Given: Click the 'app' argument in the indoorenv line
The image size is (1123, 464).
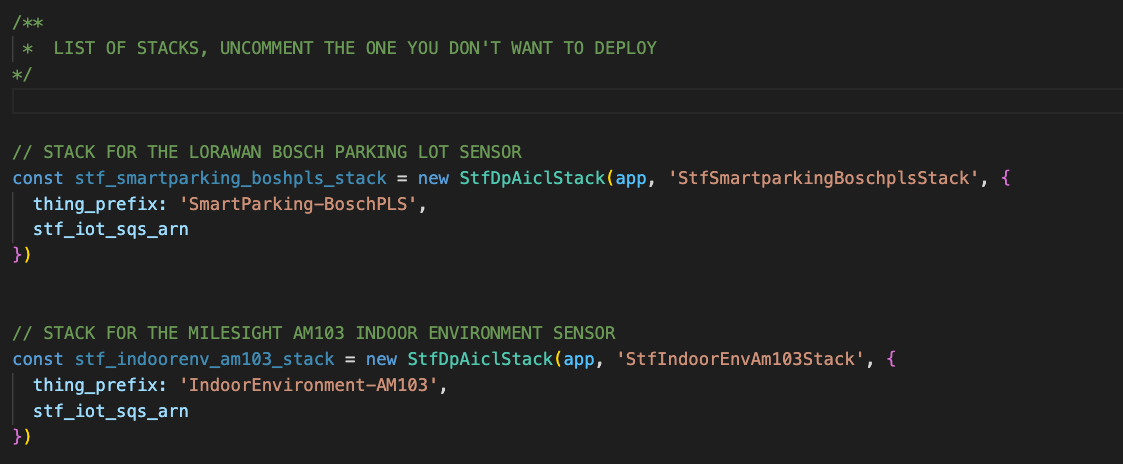Looking at the screenshot, I should pos(579,360).
